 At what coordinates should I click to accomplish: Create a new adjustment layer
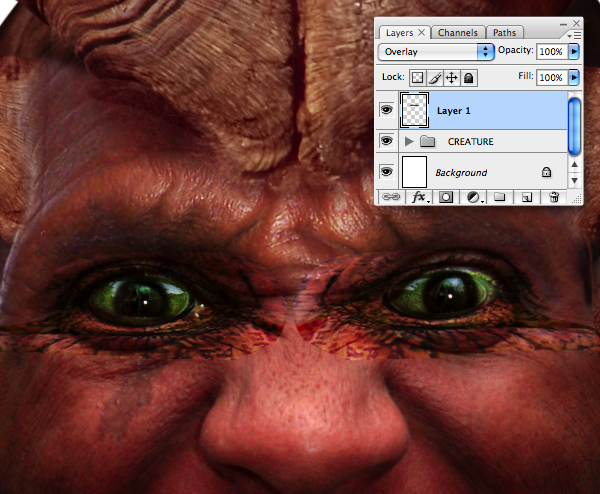474,197
